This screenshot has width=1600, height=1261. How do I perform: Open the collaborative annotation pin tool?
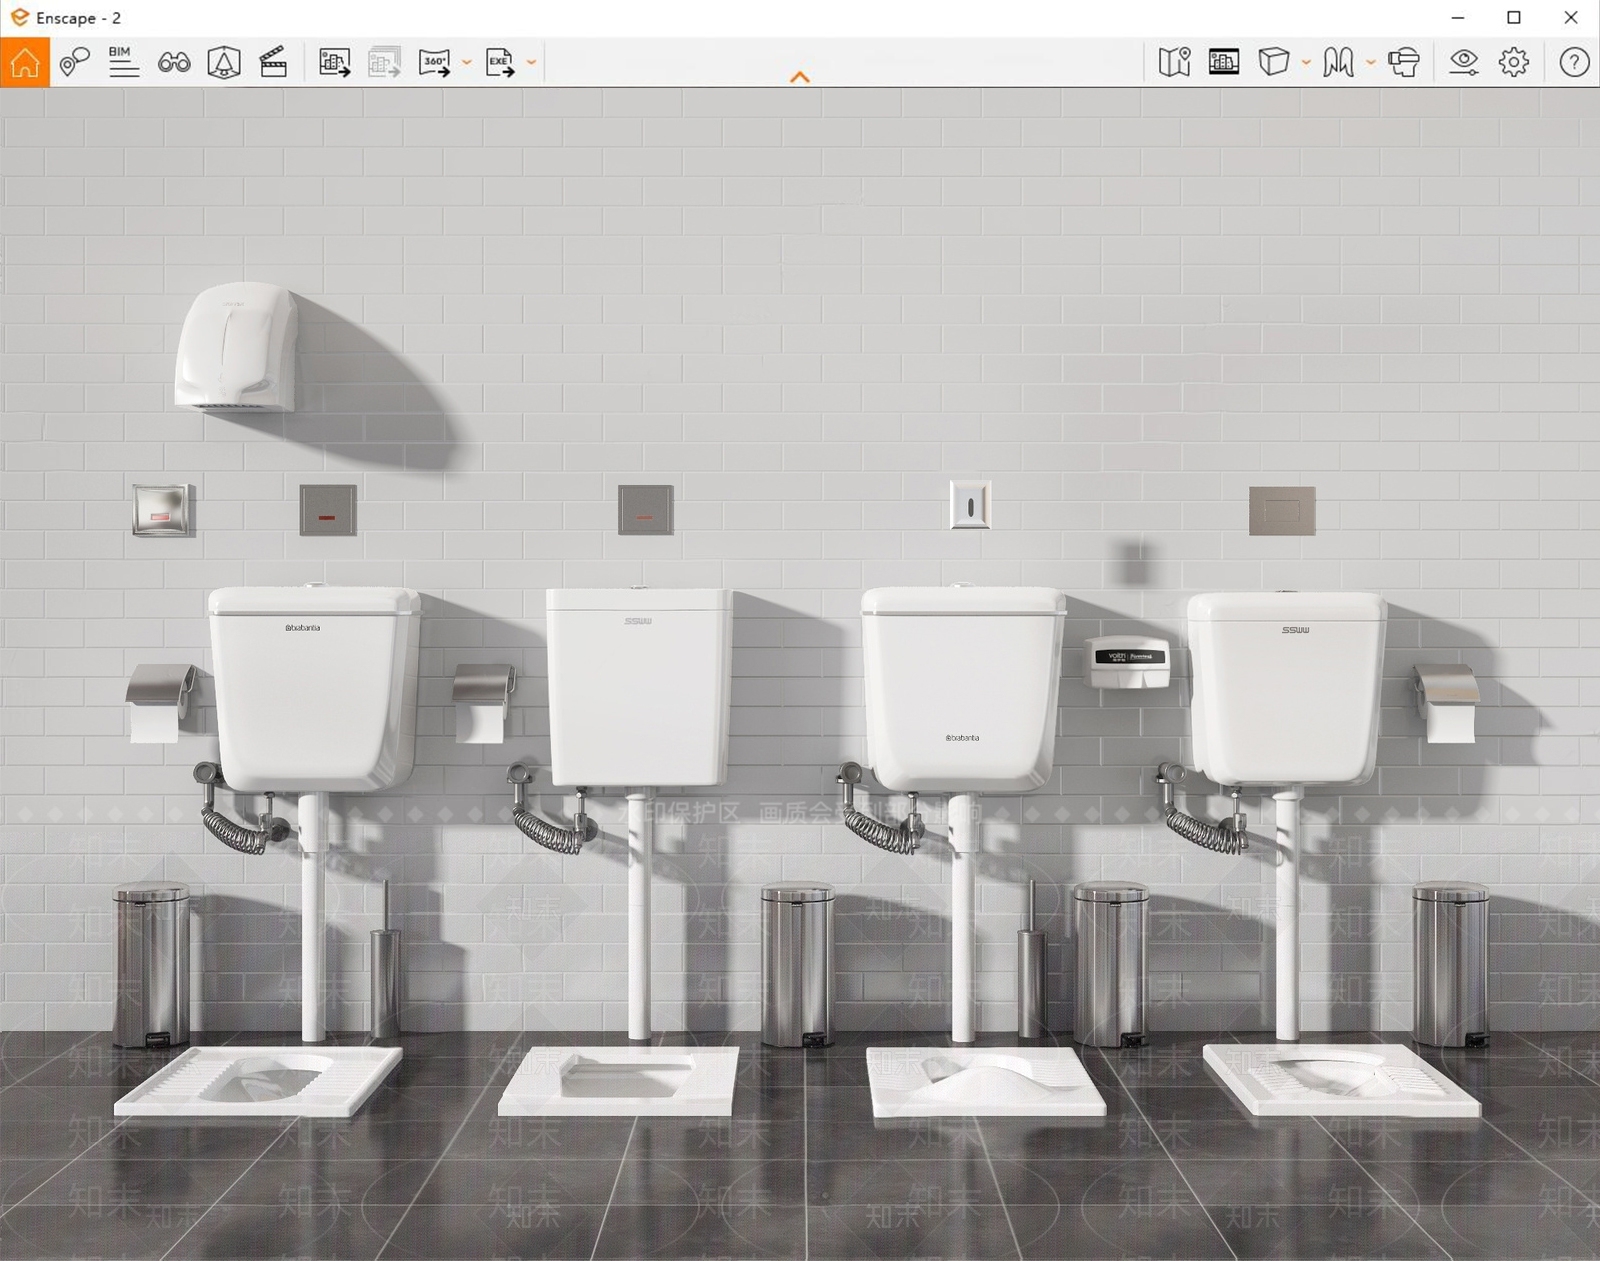click(x=74, y=62)
